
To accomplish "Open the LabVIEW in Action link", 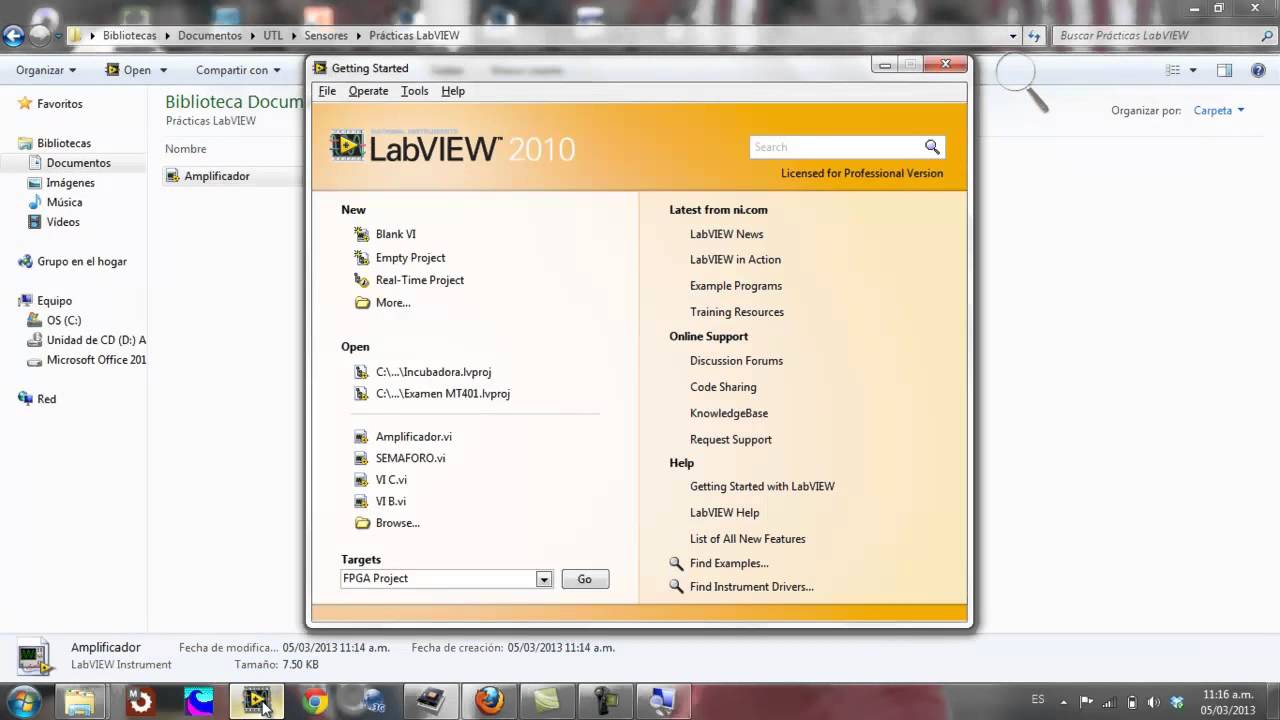I will point(735,260).
